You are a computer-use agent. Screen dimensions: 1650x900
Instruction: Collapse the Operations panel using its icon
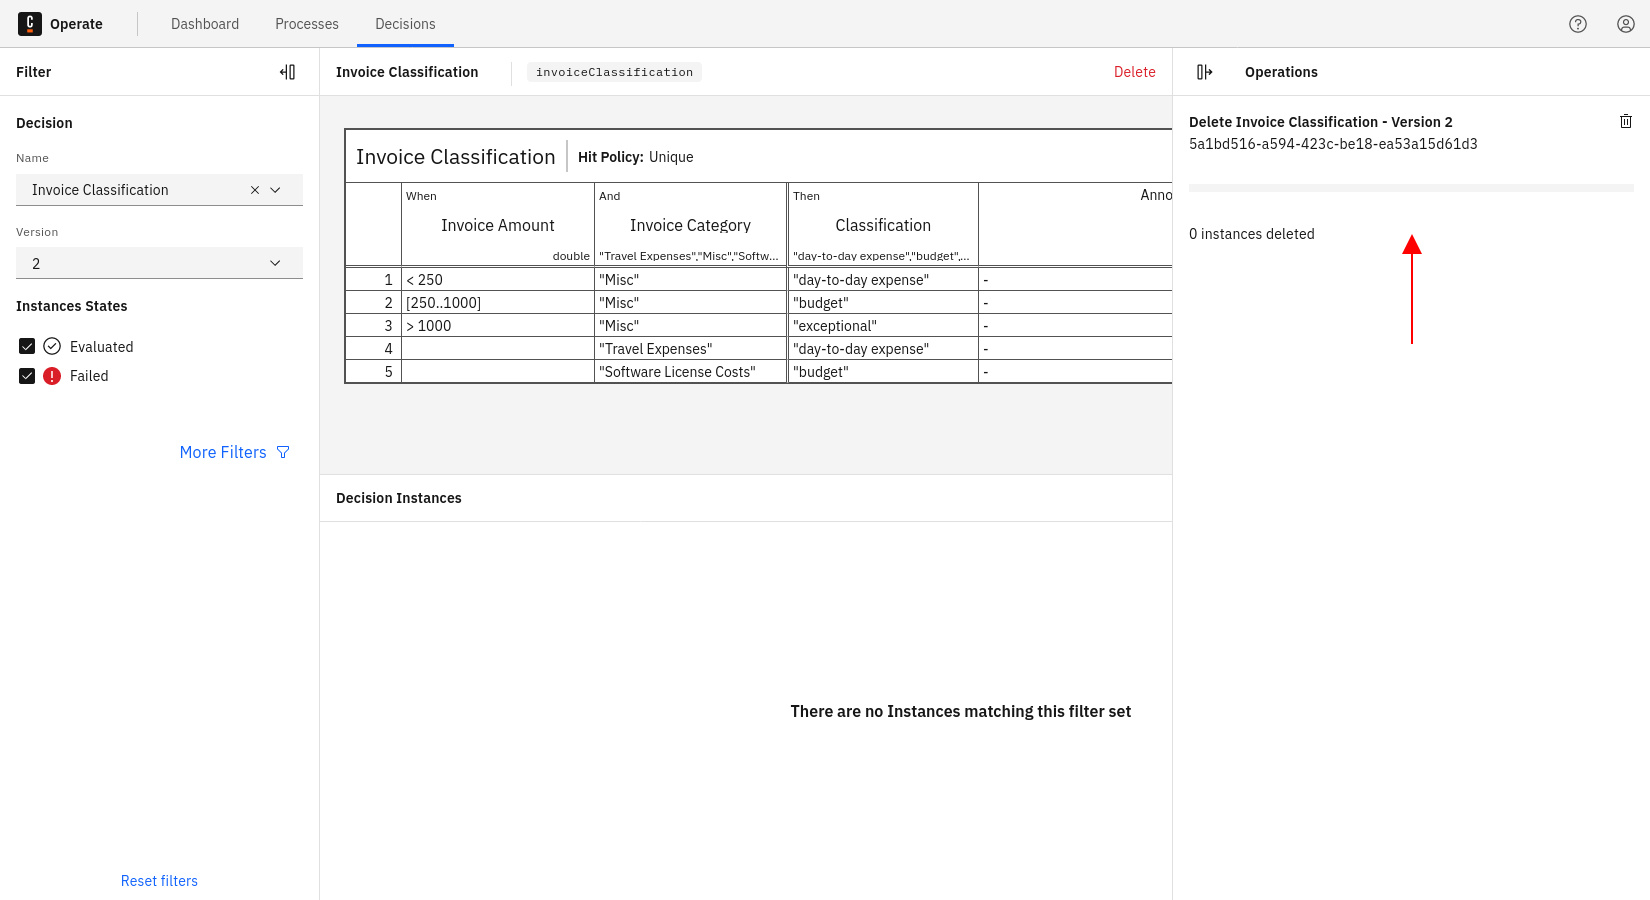[1204, 71]
